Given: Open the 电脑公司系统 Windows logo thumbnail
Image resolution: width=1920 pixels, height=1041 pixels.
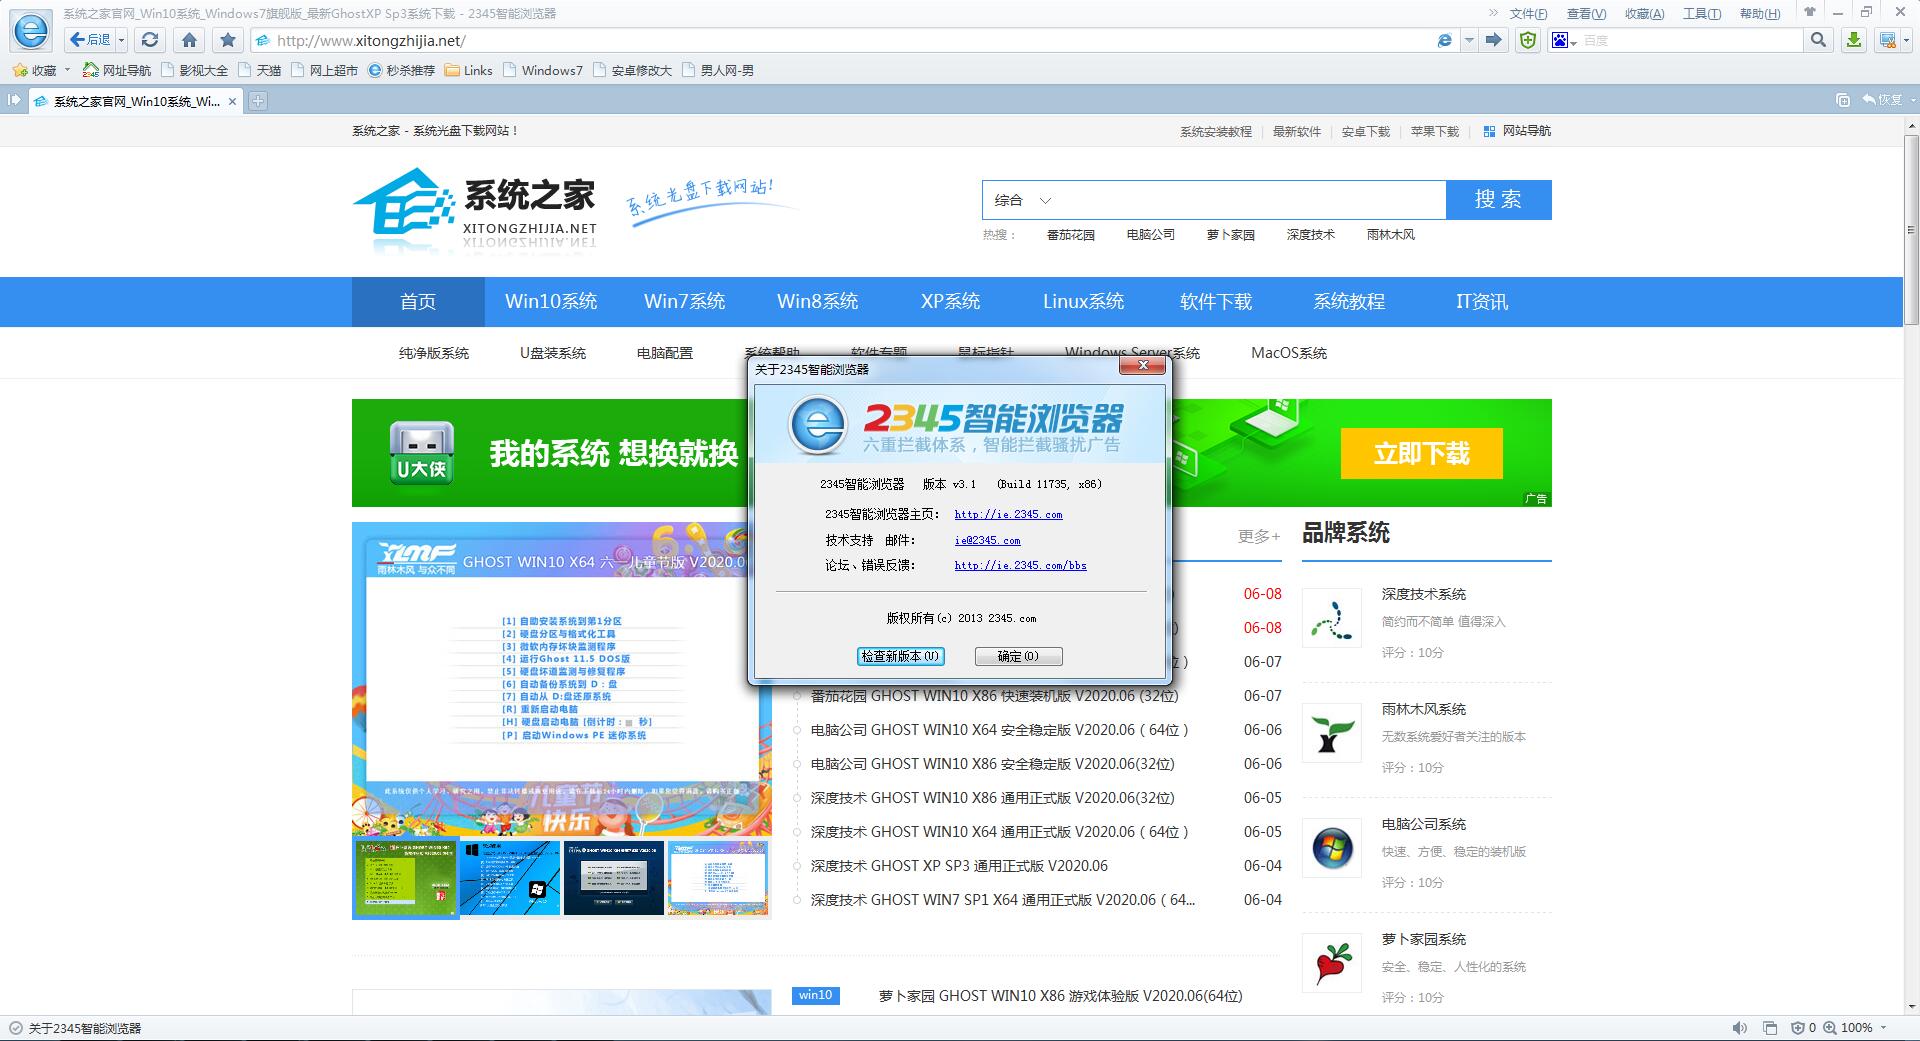Looking at the screenshot, I should tap(1331, 848).
